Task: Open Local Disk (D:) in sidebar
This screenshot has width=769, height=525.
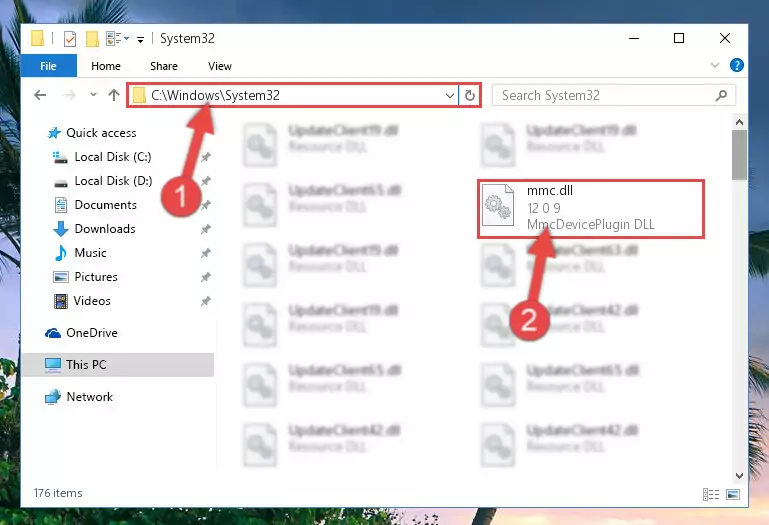Action: (113, 181)
